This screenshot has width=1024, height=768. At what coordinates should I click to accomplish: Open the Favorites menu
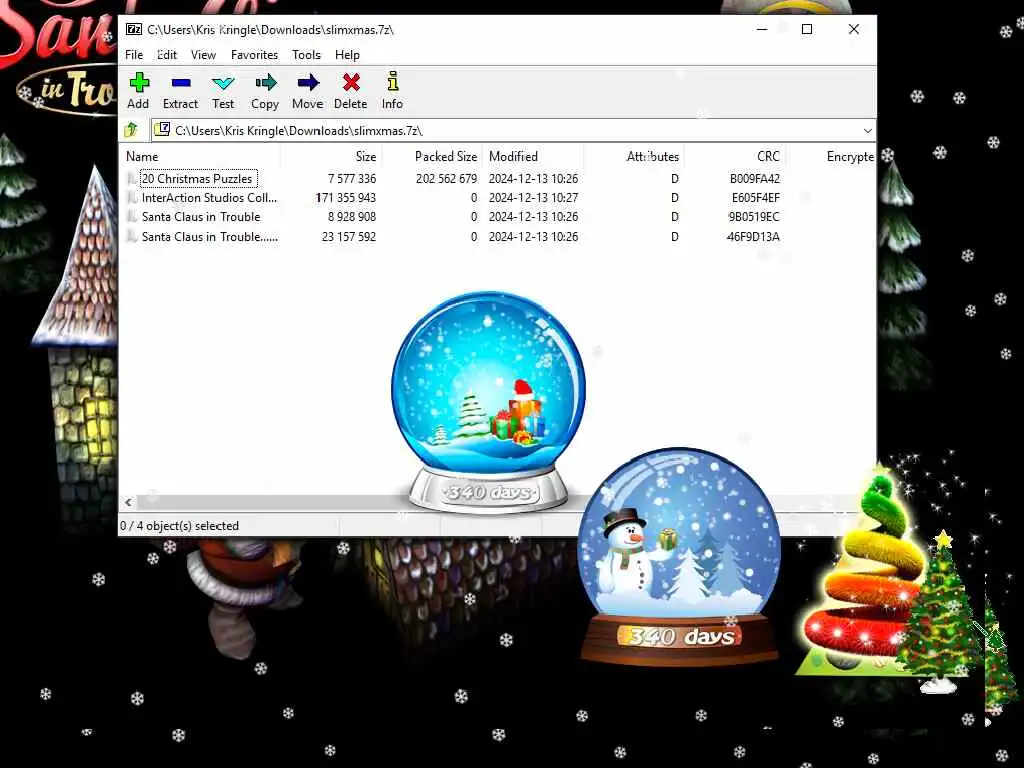[254, 55]
